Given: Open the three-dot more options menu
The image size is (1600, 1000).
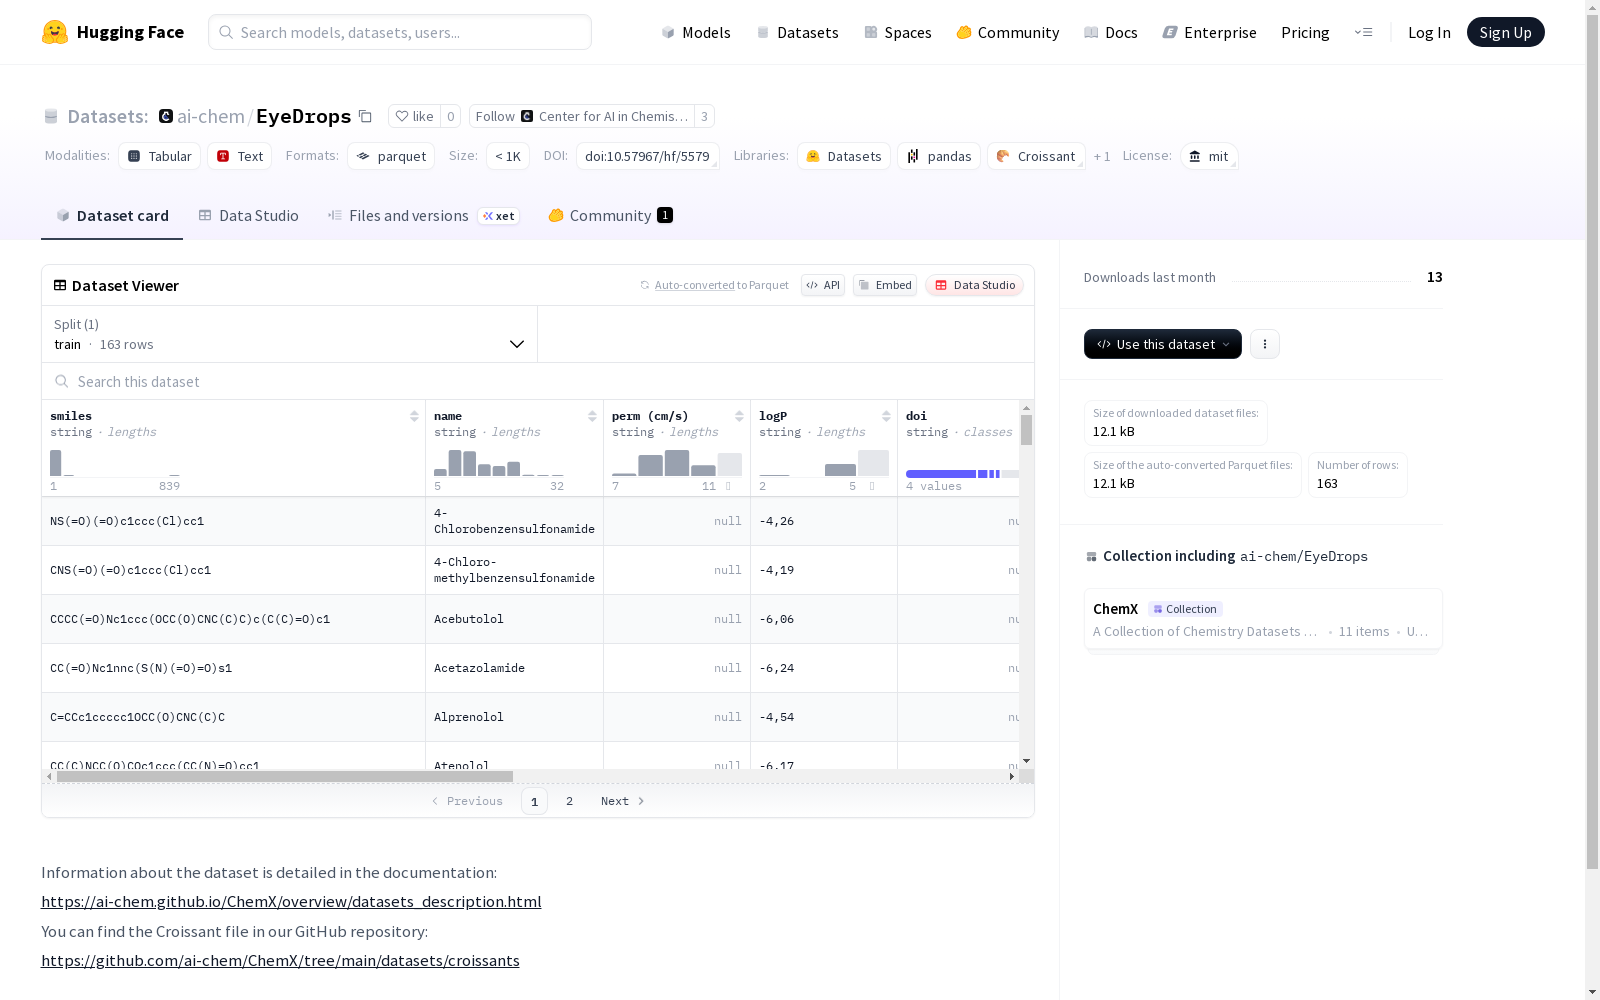Looking at the screenshot, I should (x=1265, y=344).
